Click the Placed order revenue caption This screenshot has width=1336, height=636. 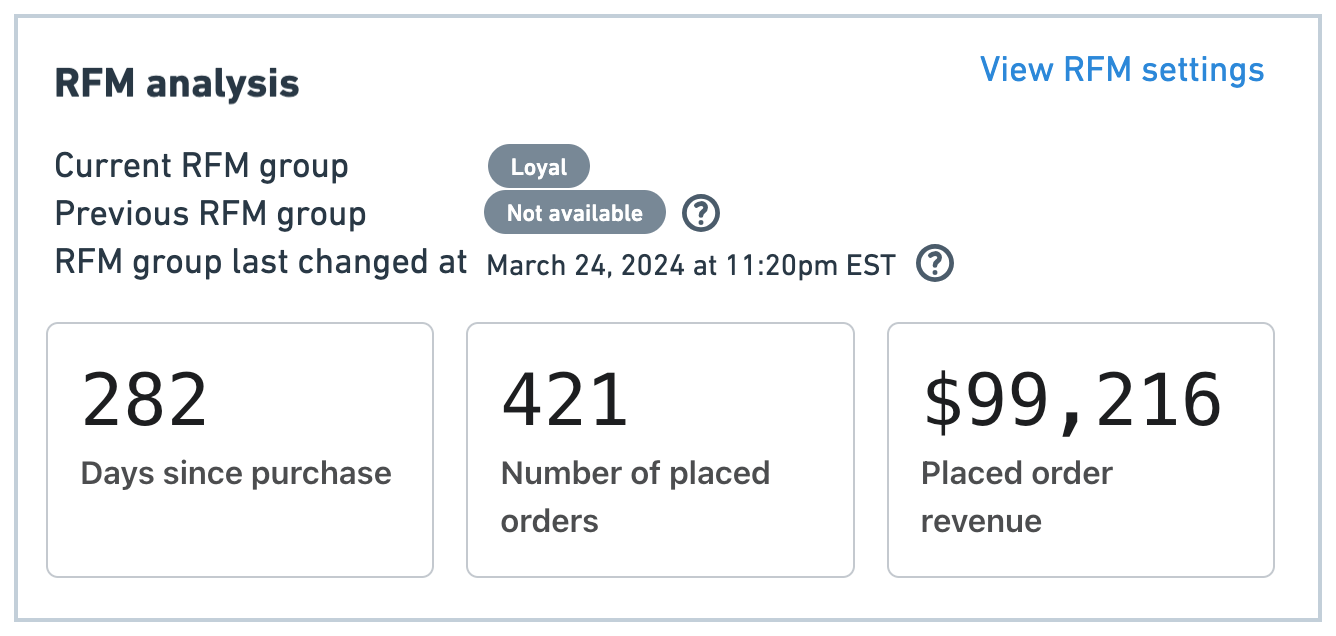point(1016,496)
